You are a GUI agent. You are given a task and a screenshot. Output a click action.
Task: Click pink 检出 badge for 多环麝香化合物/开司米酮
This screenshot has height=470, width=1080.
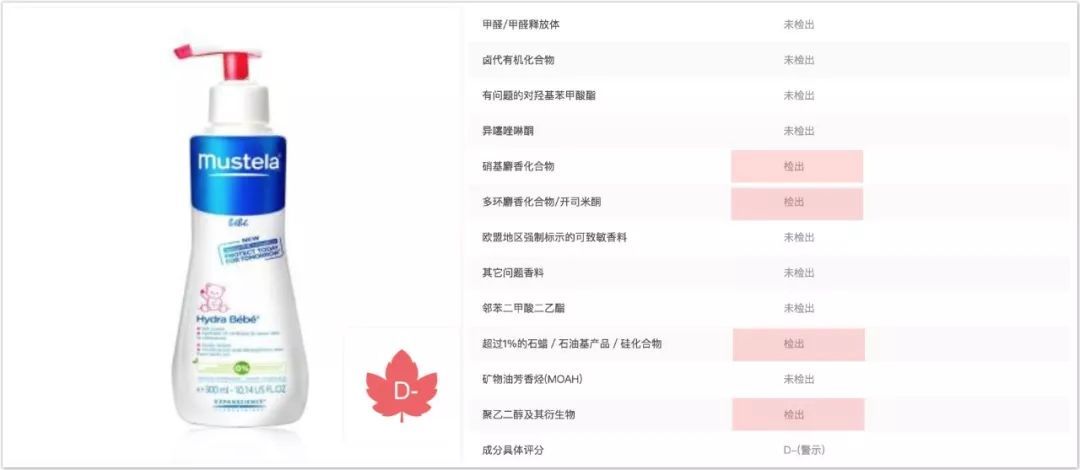click(x=797, y=203)
